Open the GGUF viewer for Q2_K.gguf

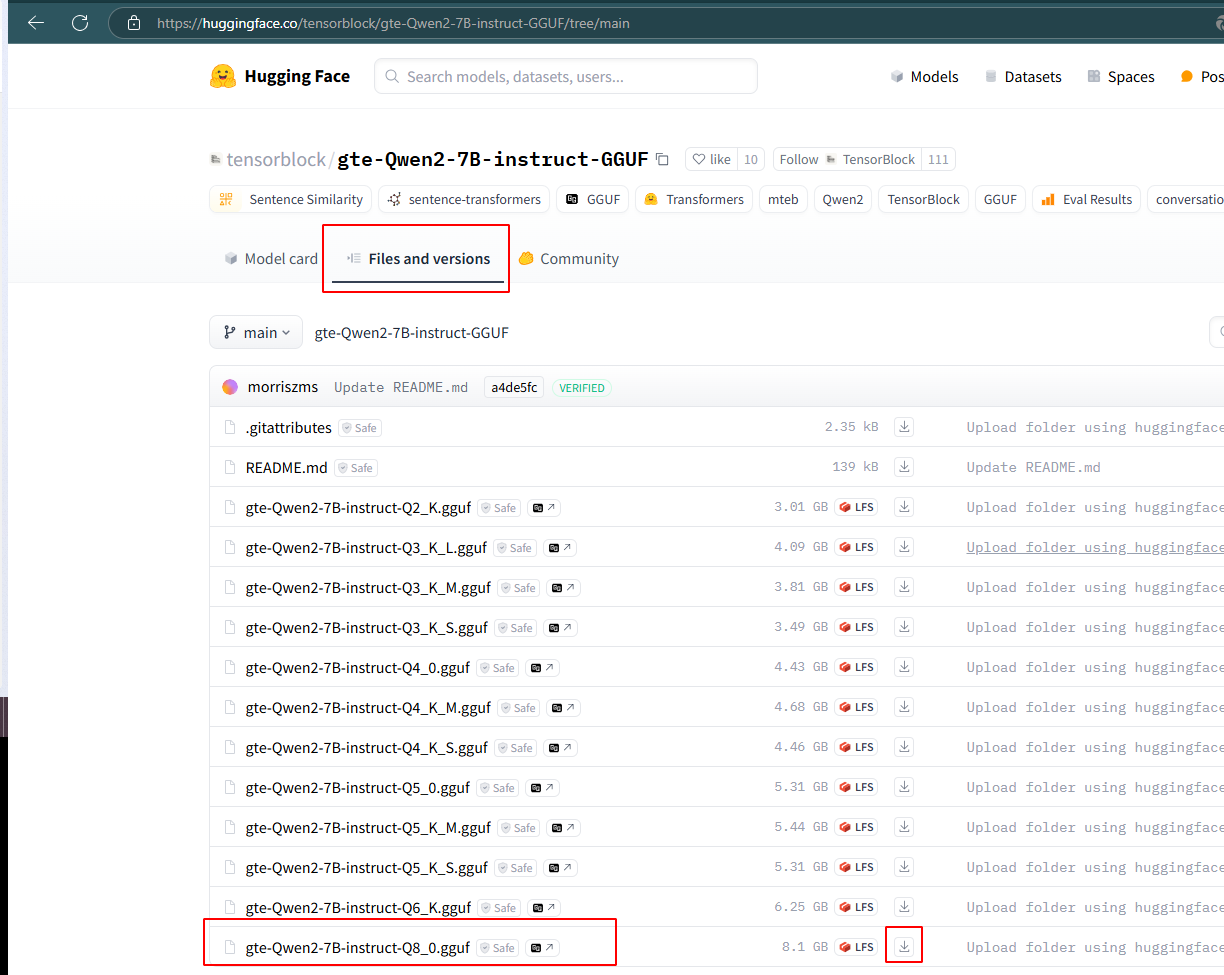click(544, 507)
